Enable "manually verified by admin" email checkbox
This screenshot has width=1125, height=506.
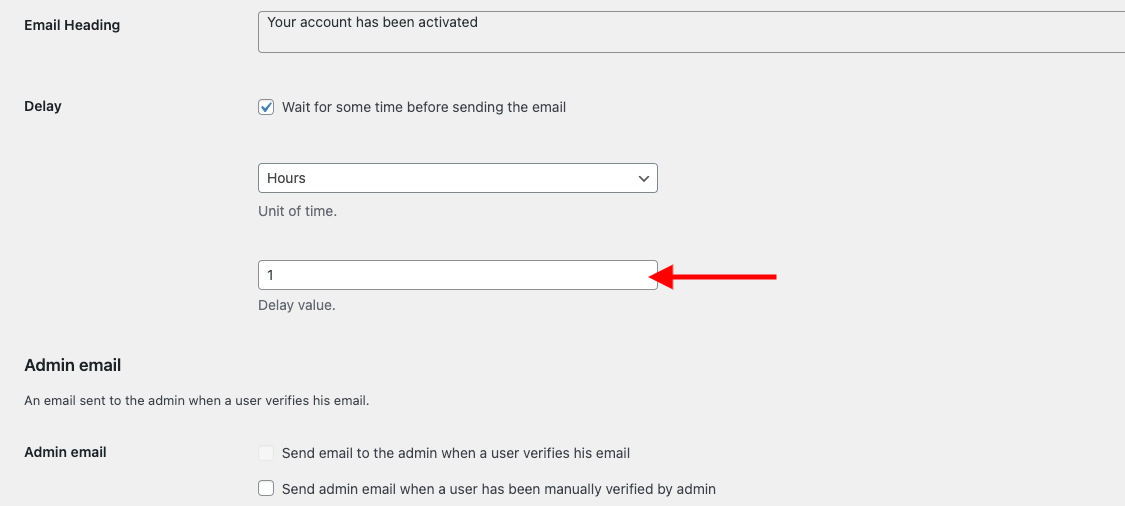tap(266, 489)
